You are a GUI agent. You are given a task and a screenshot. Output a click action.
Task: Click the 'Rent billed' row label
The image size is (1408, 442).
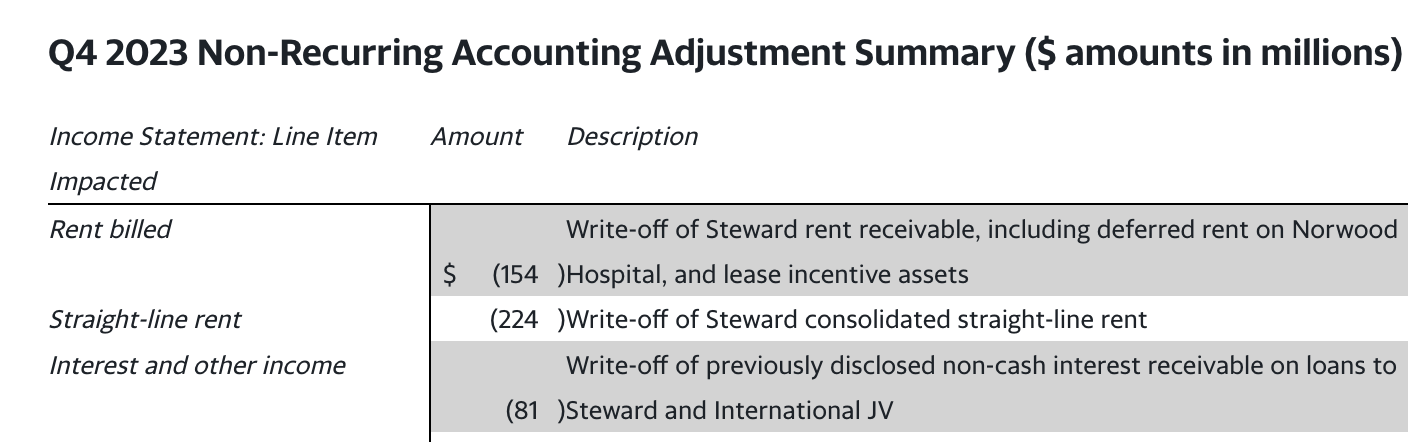(110, 229)
